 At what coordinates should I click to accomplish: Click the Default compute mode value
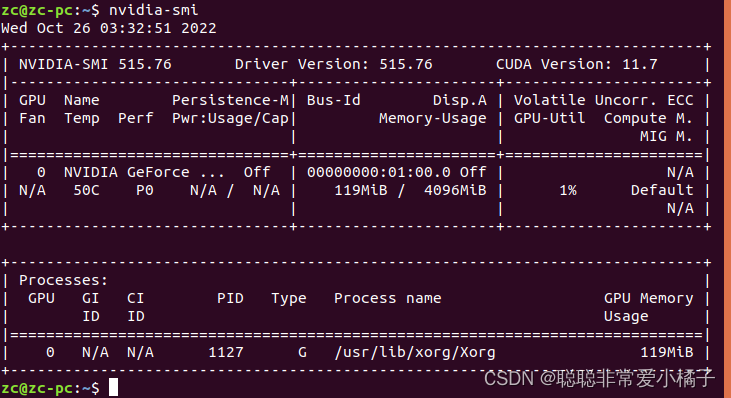point(662,191)
